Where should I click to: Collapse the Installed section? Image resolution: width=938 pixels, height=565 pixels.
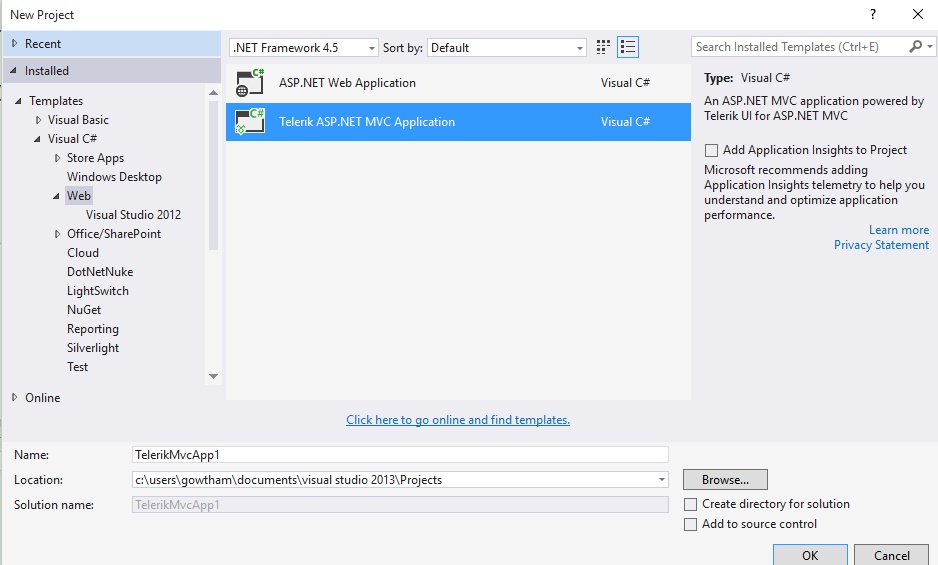tap(14, 71)
